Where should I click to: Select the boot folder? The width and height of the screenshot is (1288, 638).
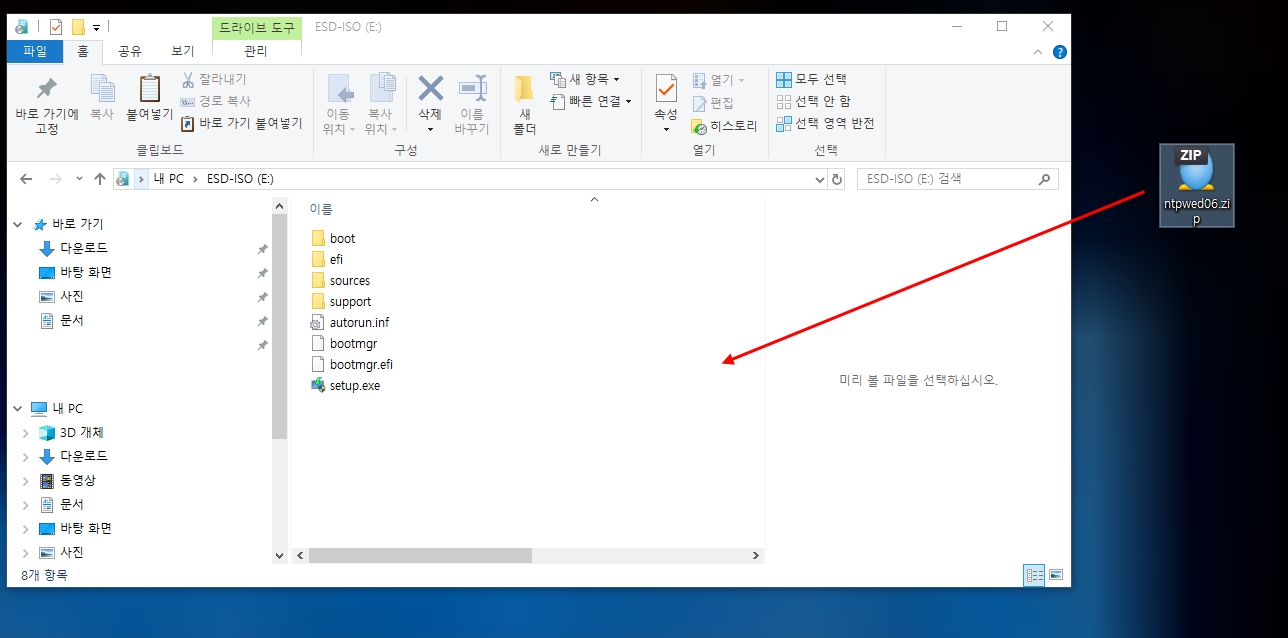coord(333,238)
